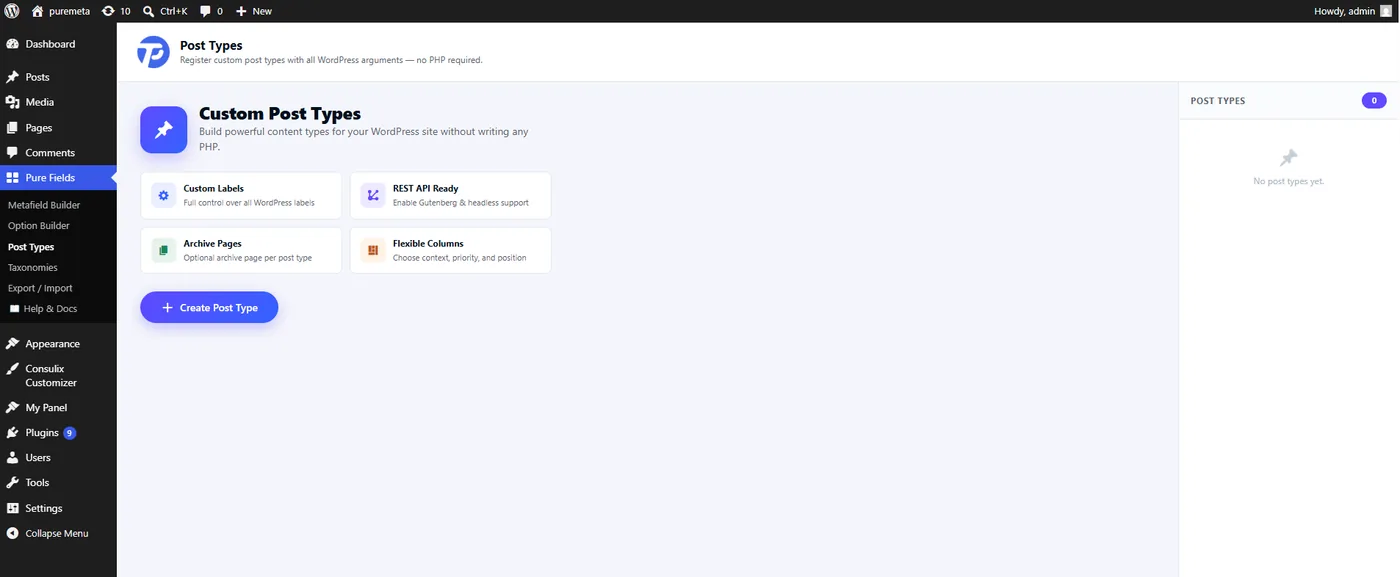The image size is (1400, 577).
Task: Click the Custom Post Types pin icon
Action: [x=164, y=130]
